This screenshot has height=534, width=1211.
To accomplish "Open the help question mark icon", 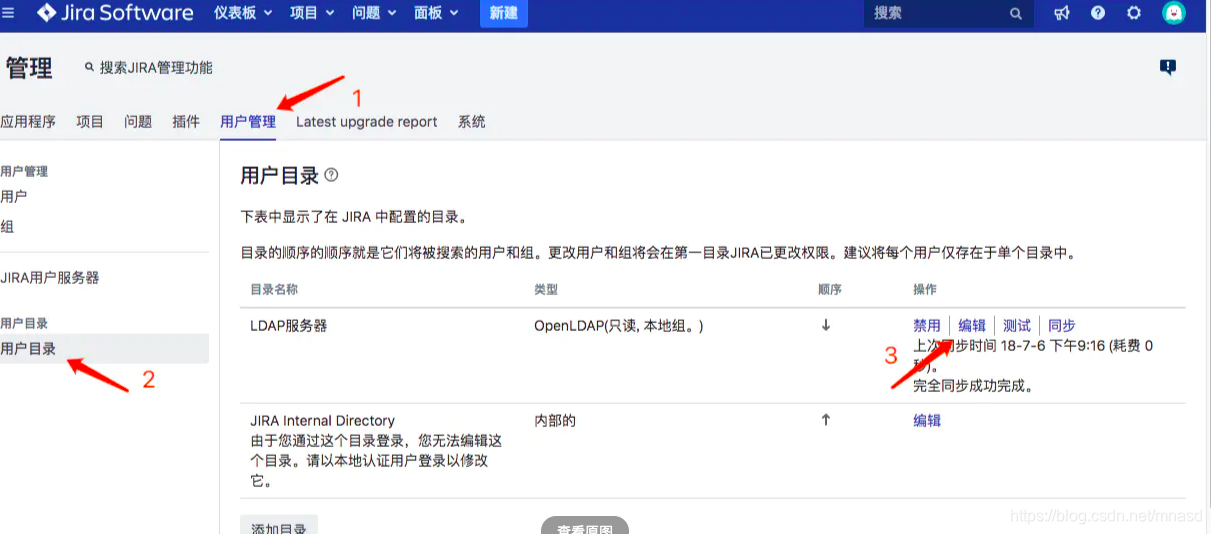I will (x=1098, y=13).
